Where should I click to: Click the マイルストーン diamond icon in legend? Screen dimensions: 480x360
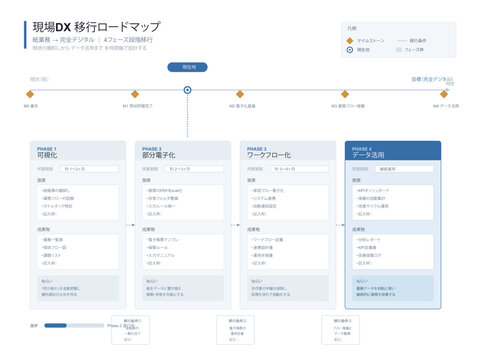pos(350,41)
